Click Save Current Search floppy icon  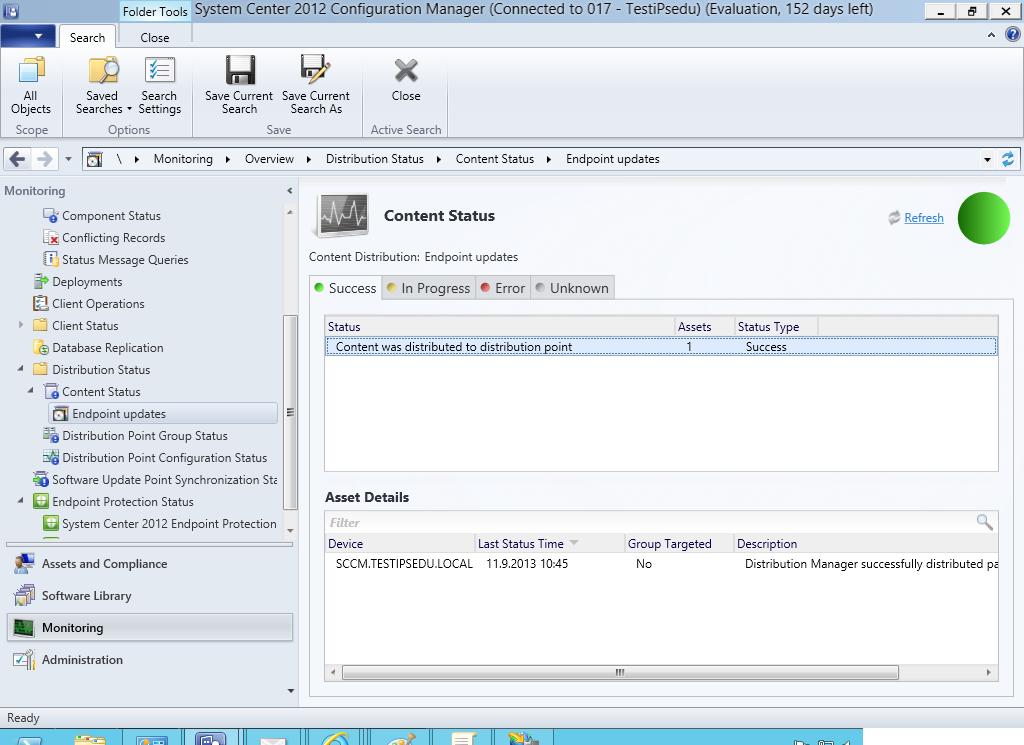coord(240,70)
